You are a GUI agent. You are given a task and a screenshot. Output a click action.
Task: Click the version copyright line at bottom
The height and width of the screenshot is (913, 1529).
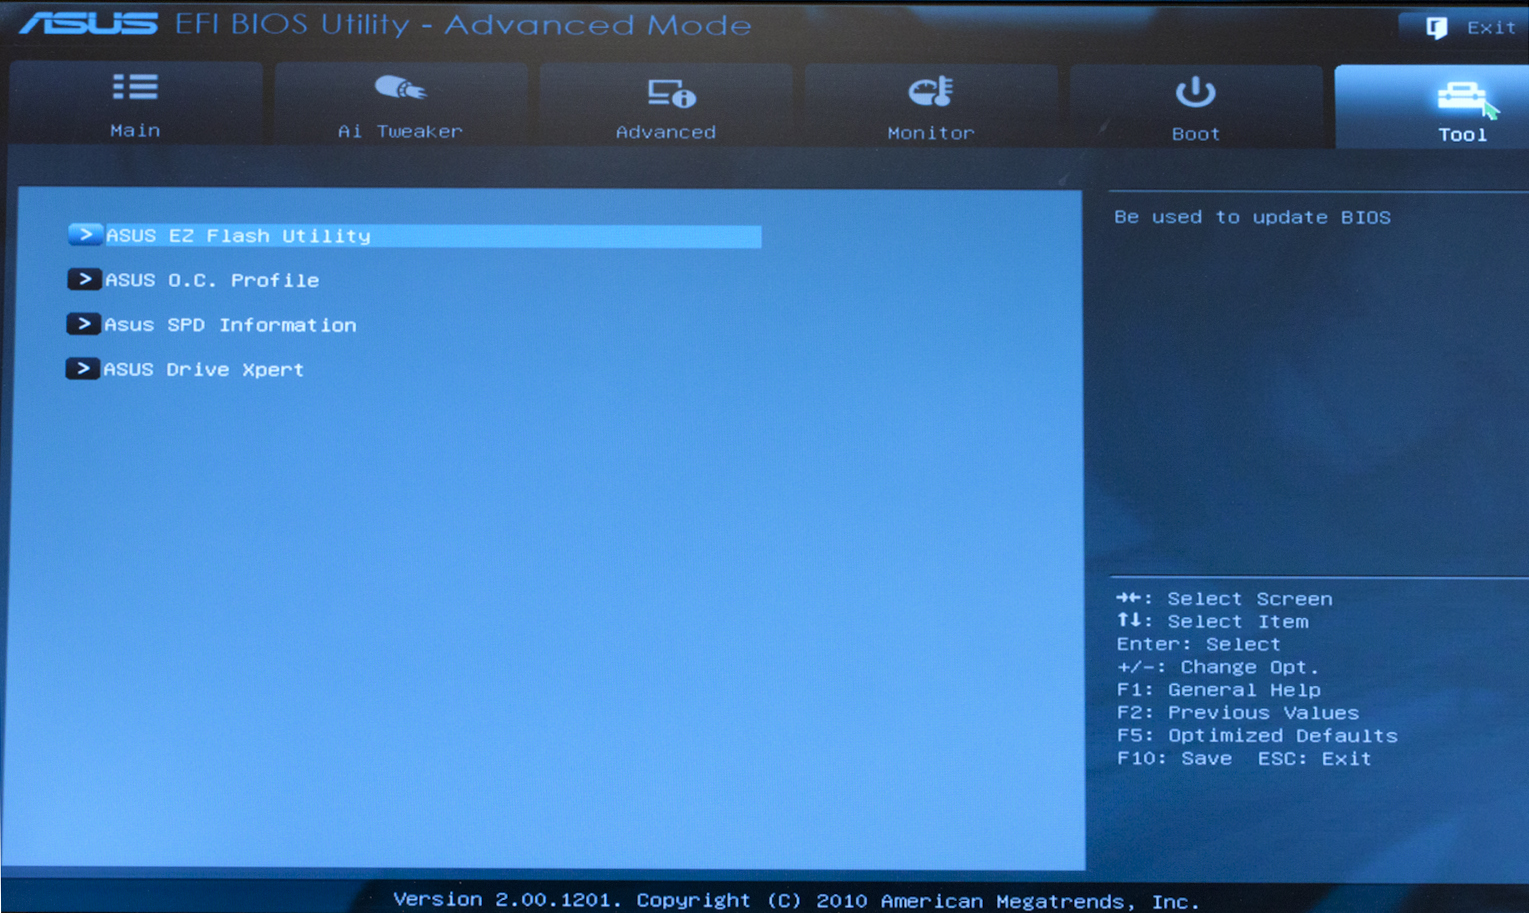coord(796,901)
